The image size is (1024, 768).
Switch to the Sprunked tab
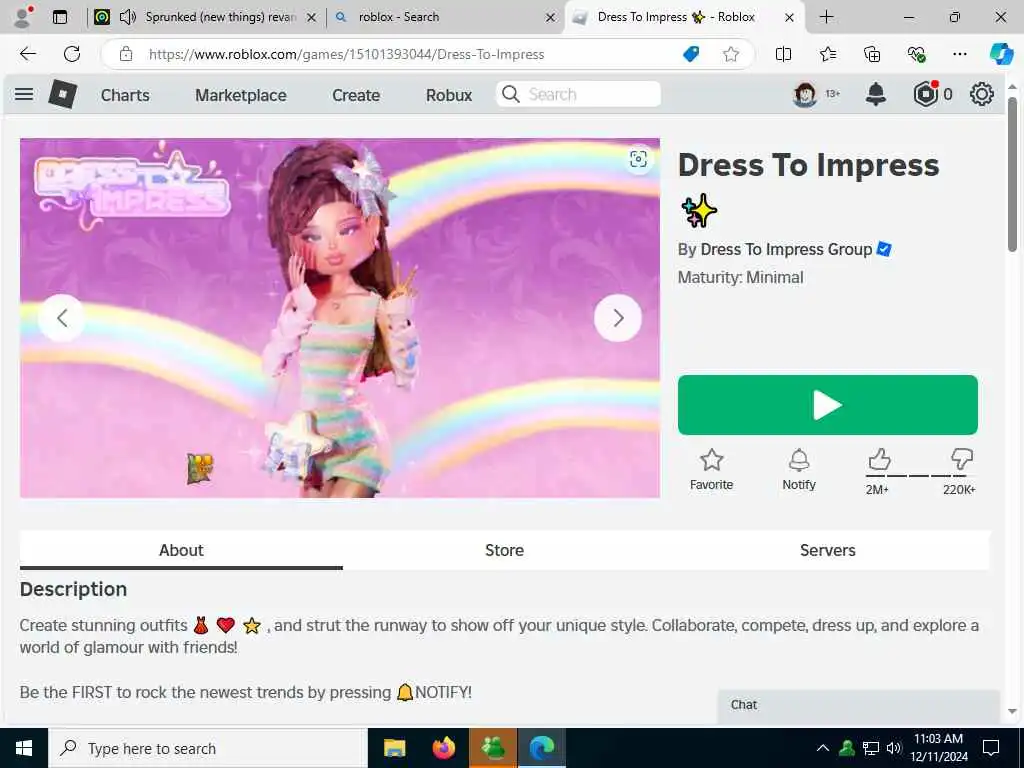219,17
